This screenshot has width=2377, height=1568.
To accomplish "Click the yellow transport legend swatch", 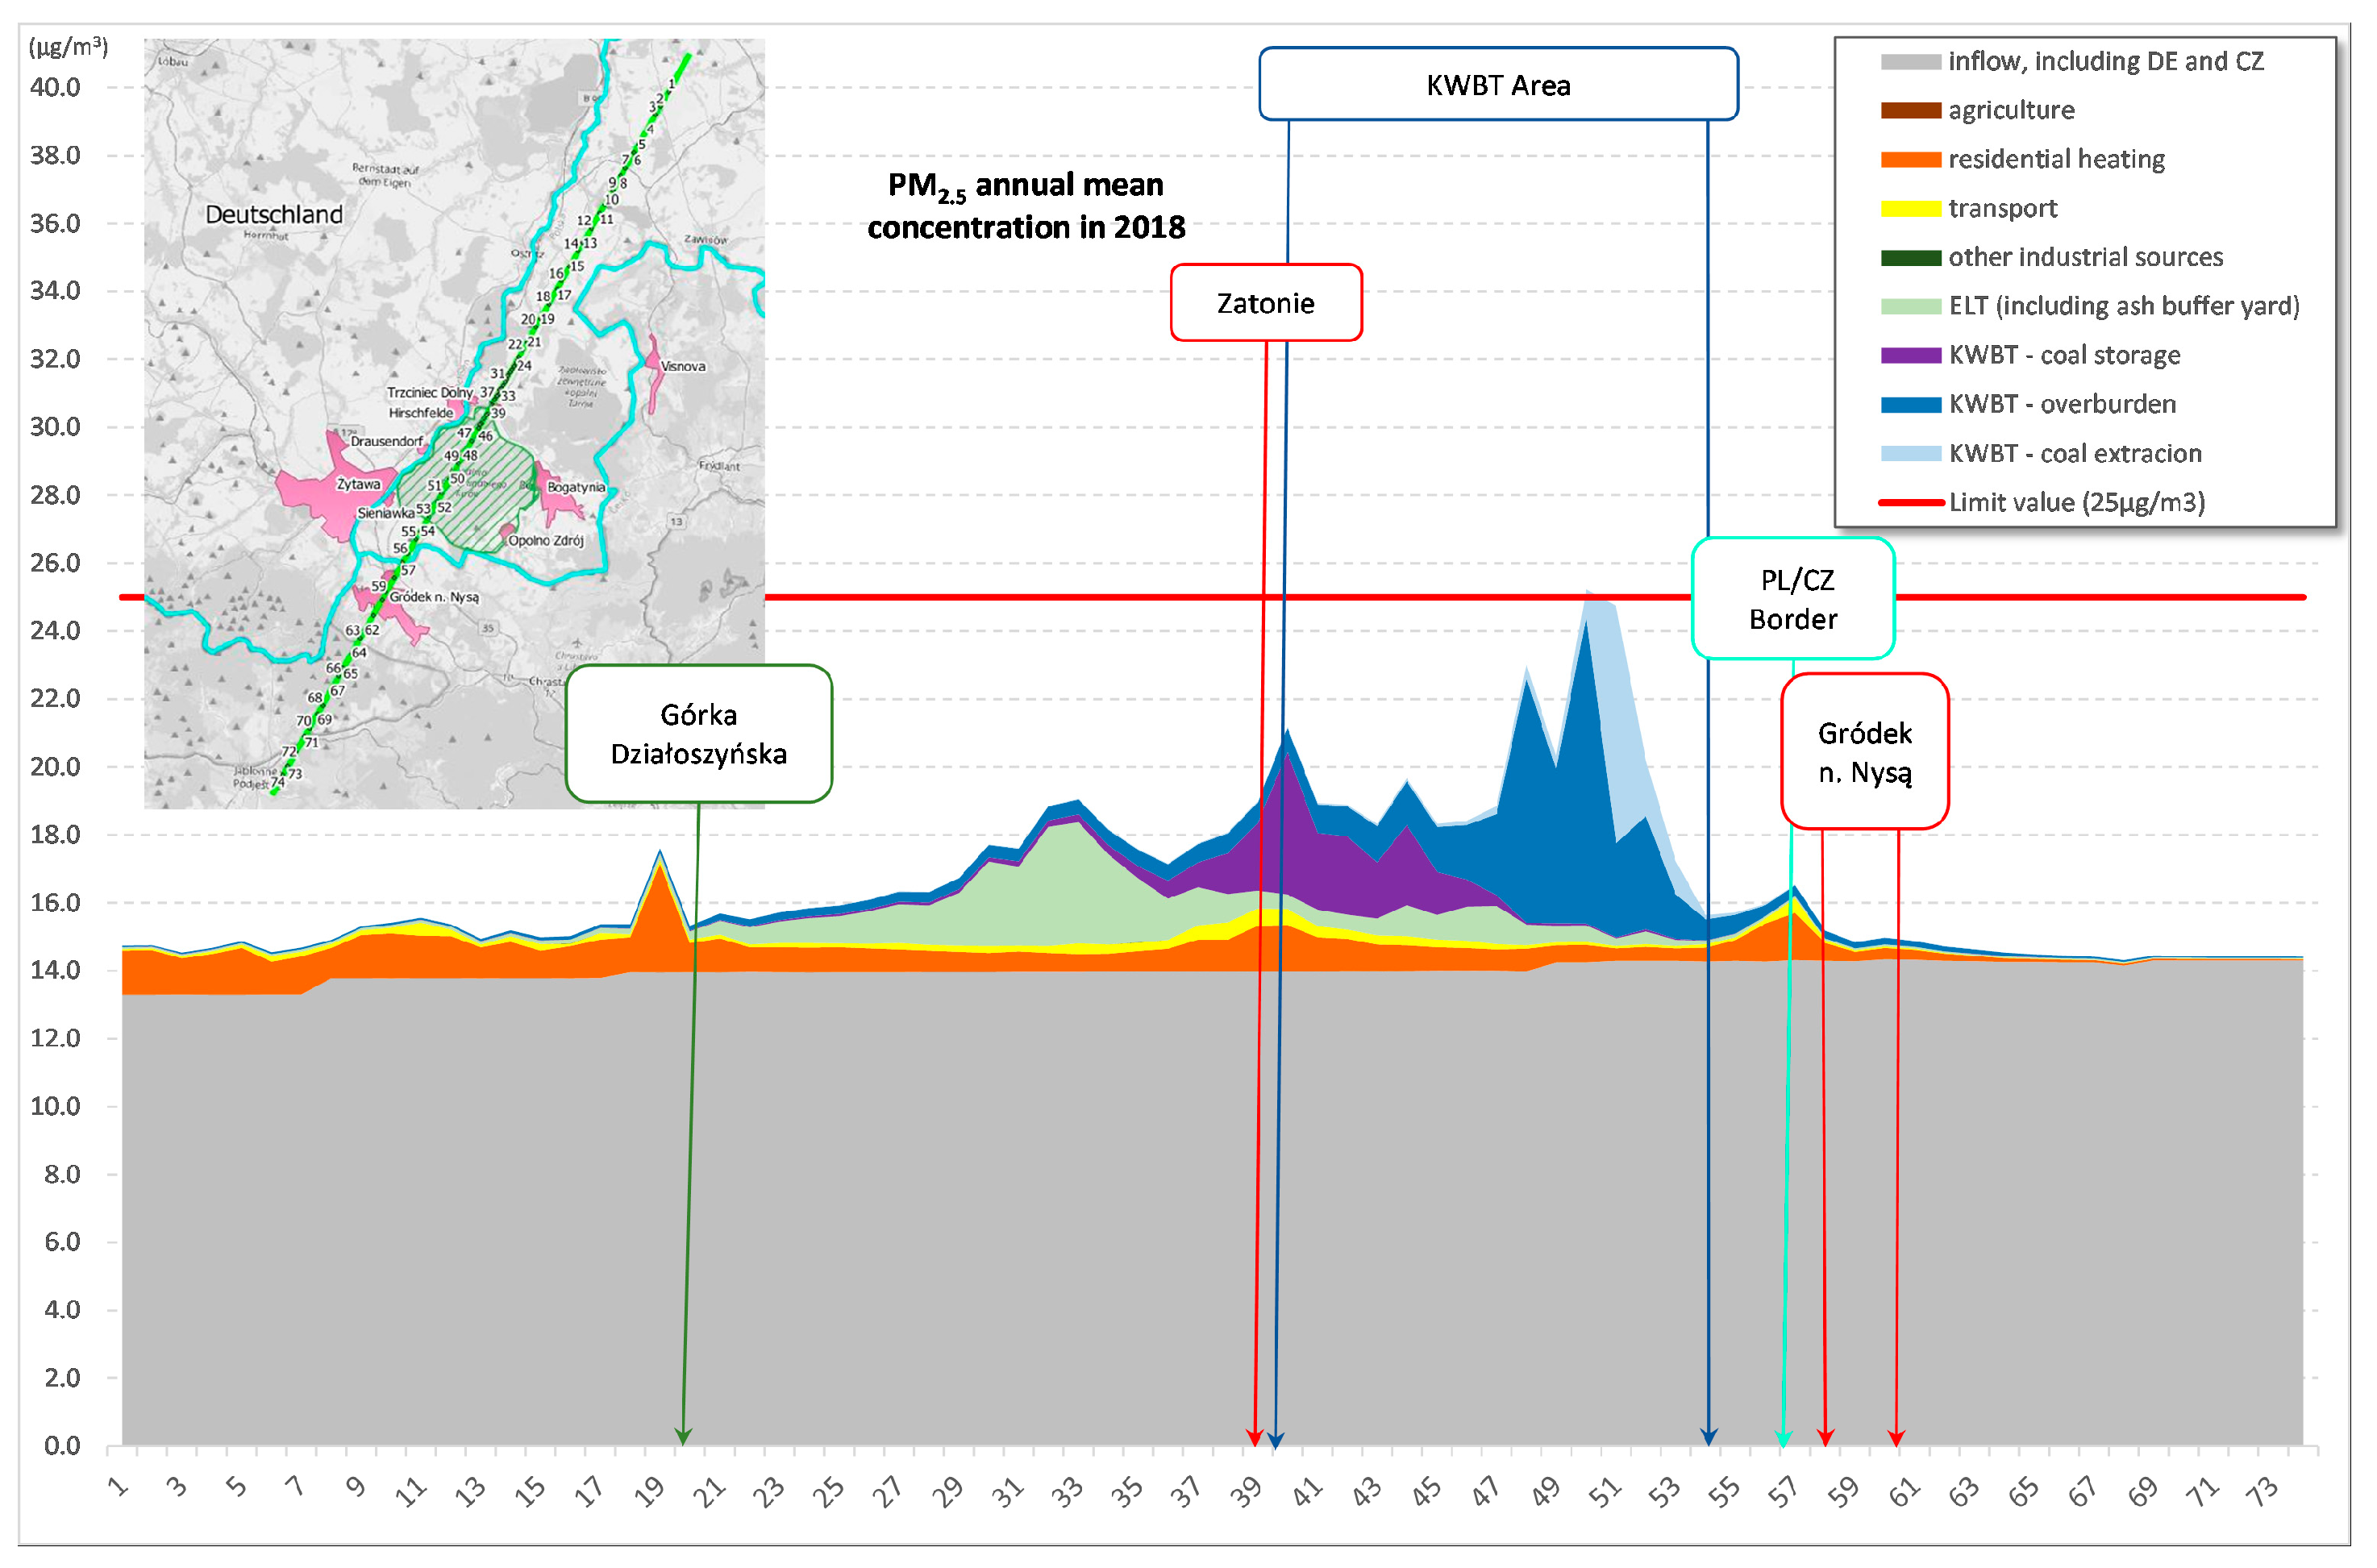I will point(1911,209).
